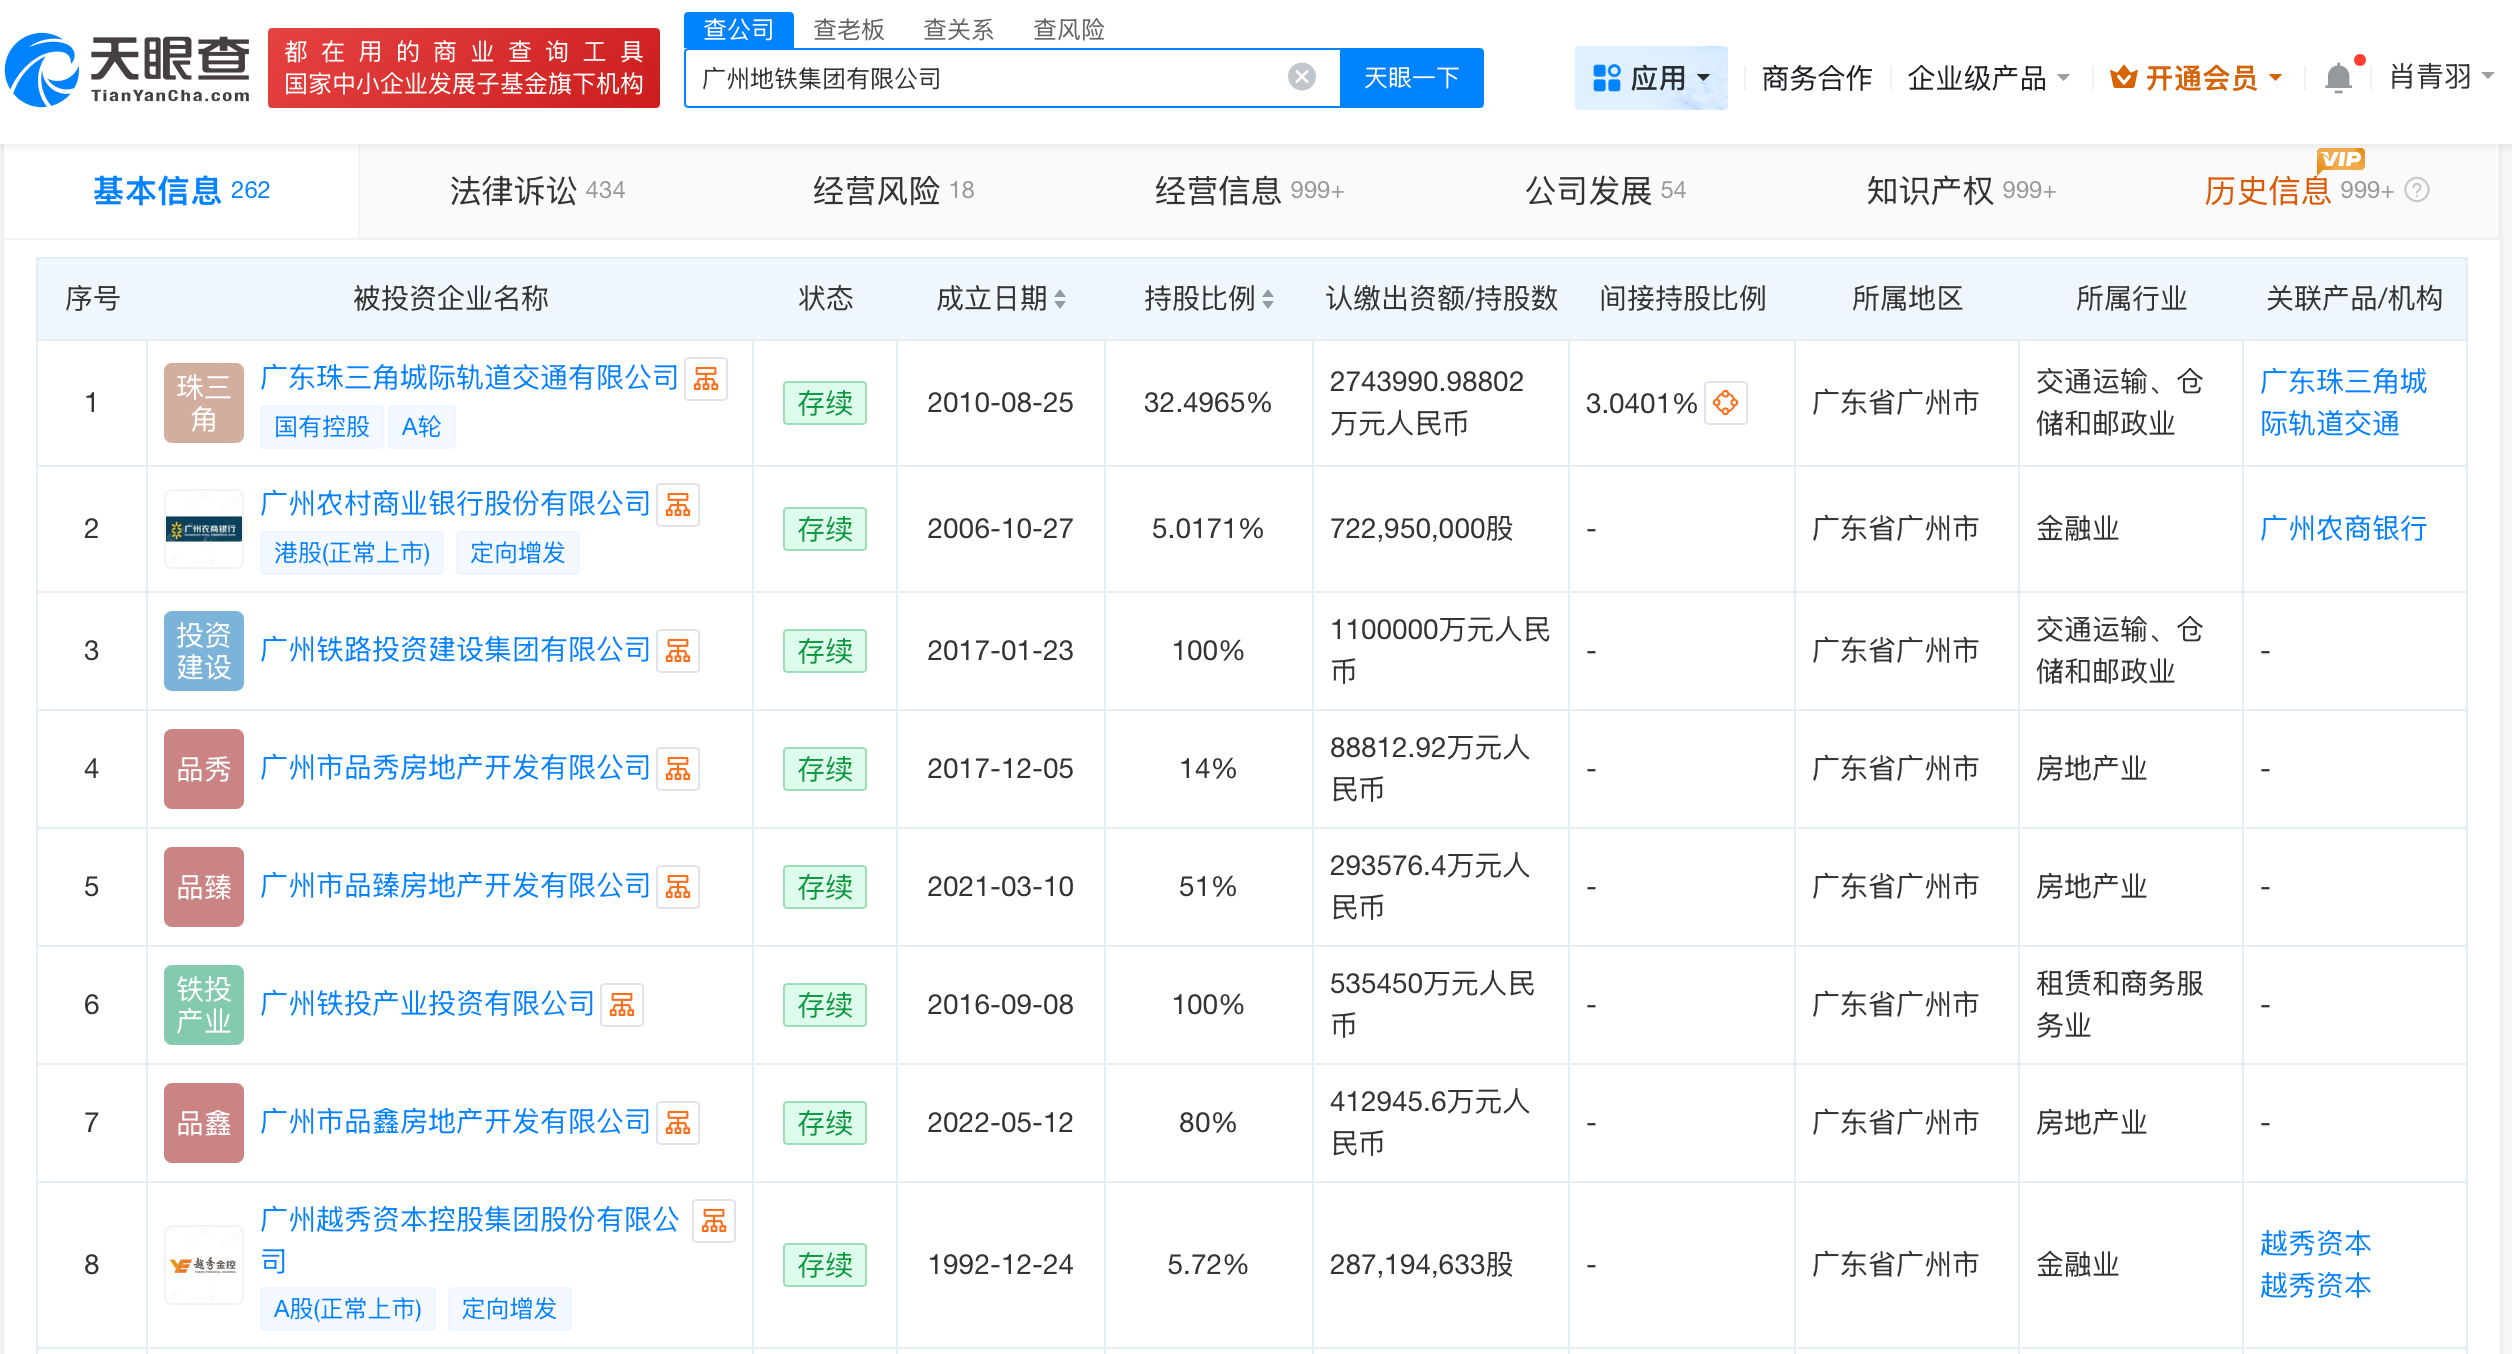Viewport: 2512px width, 1354px height.
Task: Click equity chart icon beside 广州农村商业银行股份有限公司
Action: [x=679, y=505]
